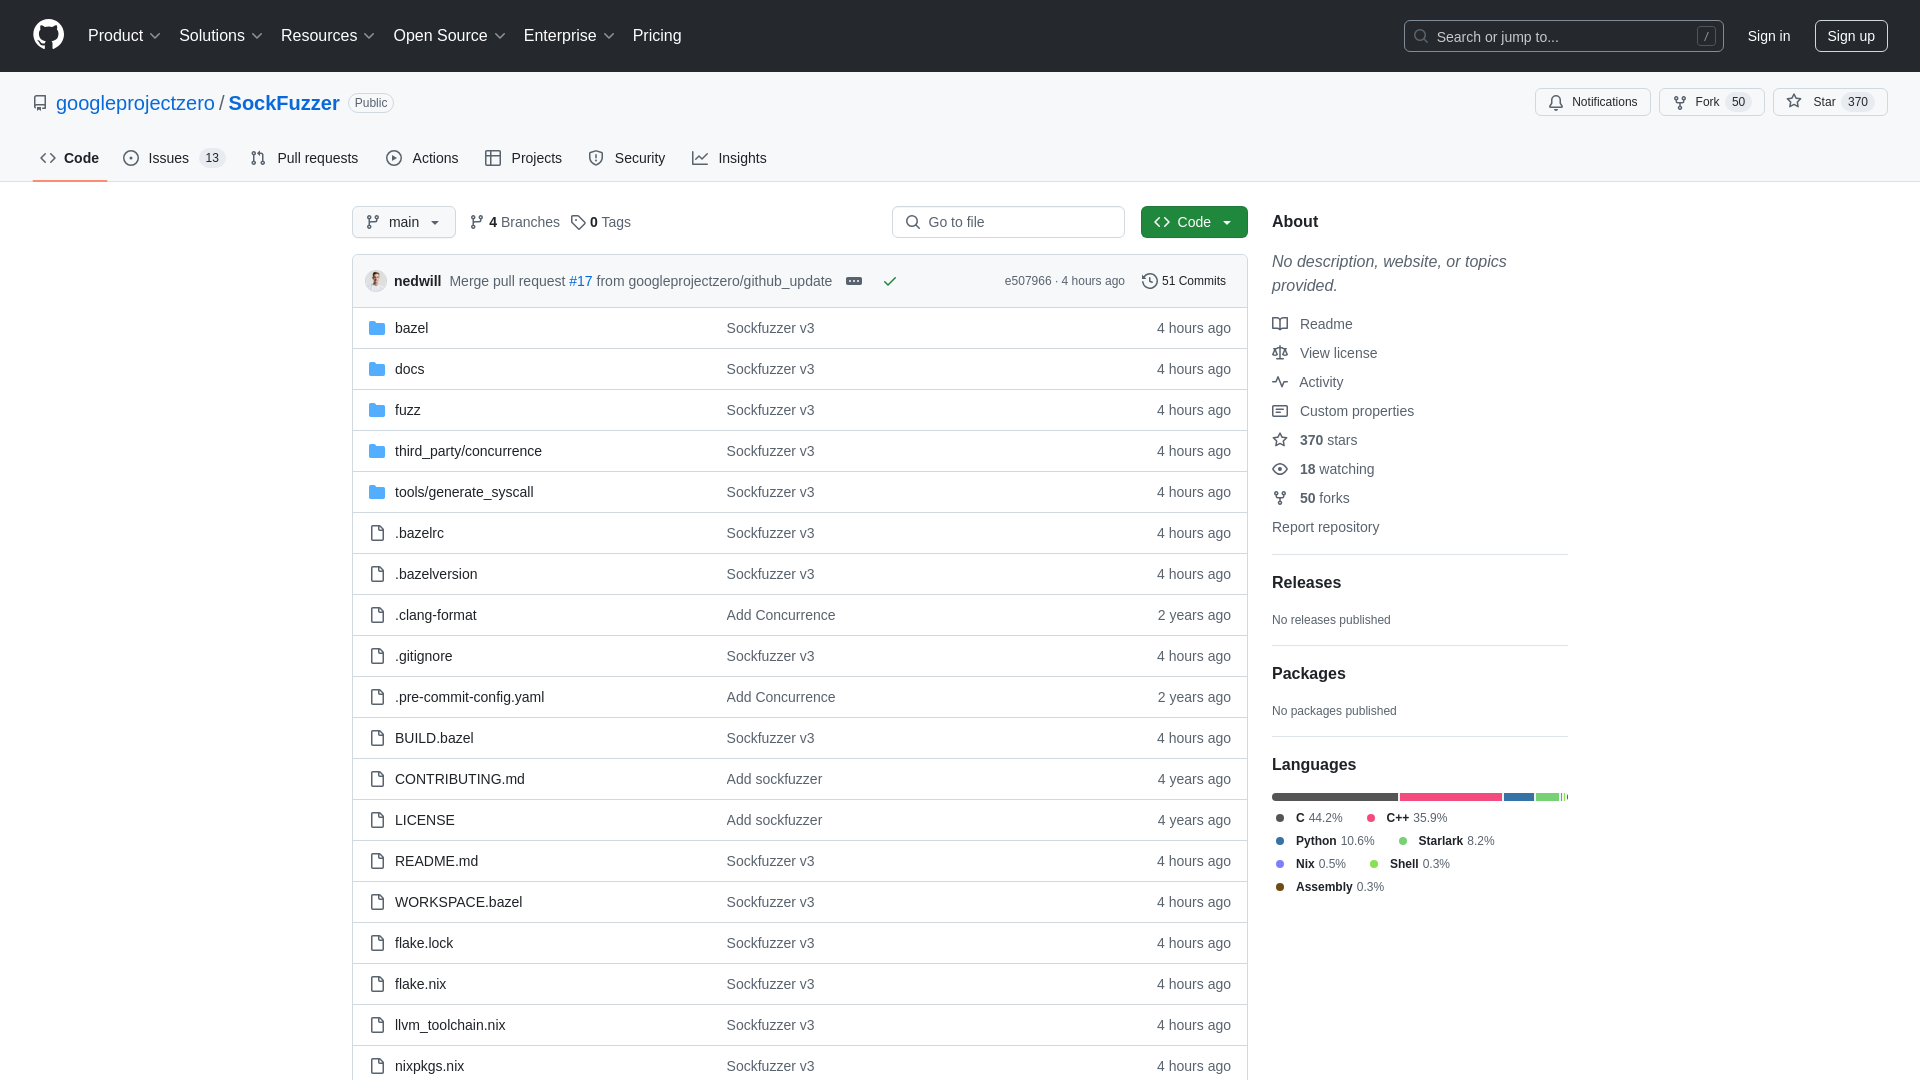Expand the main branch selector dropdown
1920x1080 pixels.
[402, 222]
